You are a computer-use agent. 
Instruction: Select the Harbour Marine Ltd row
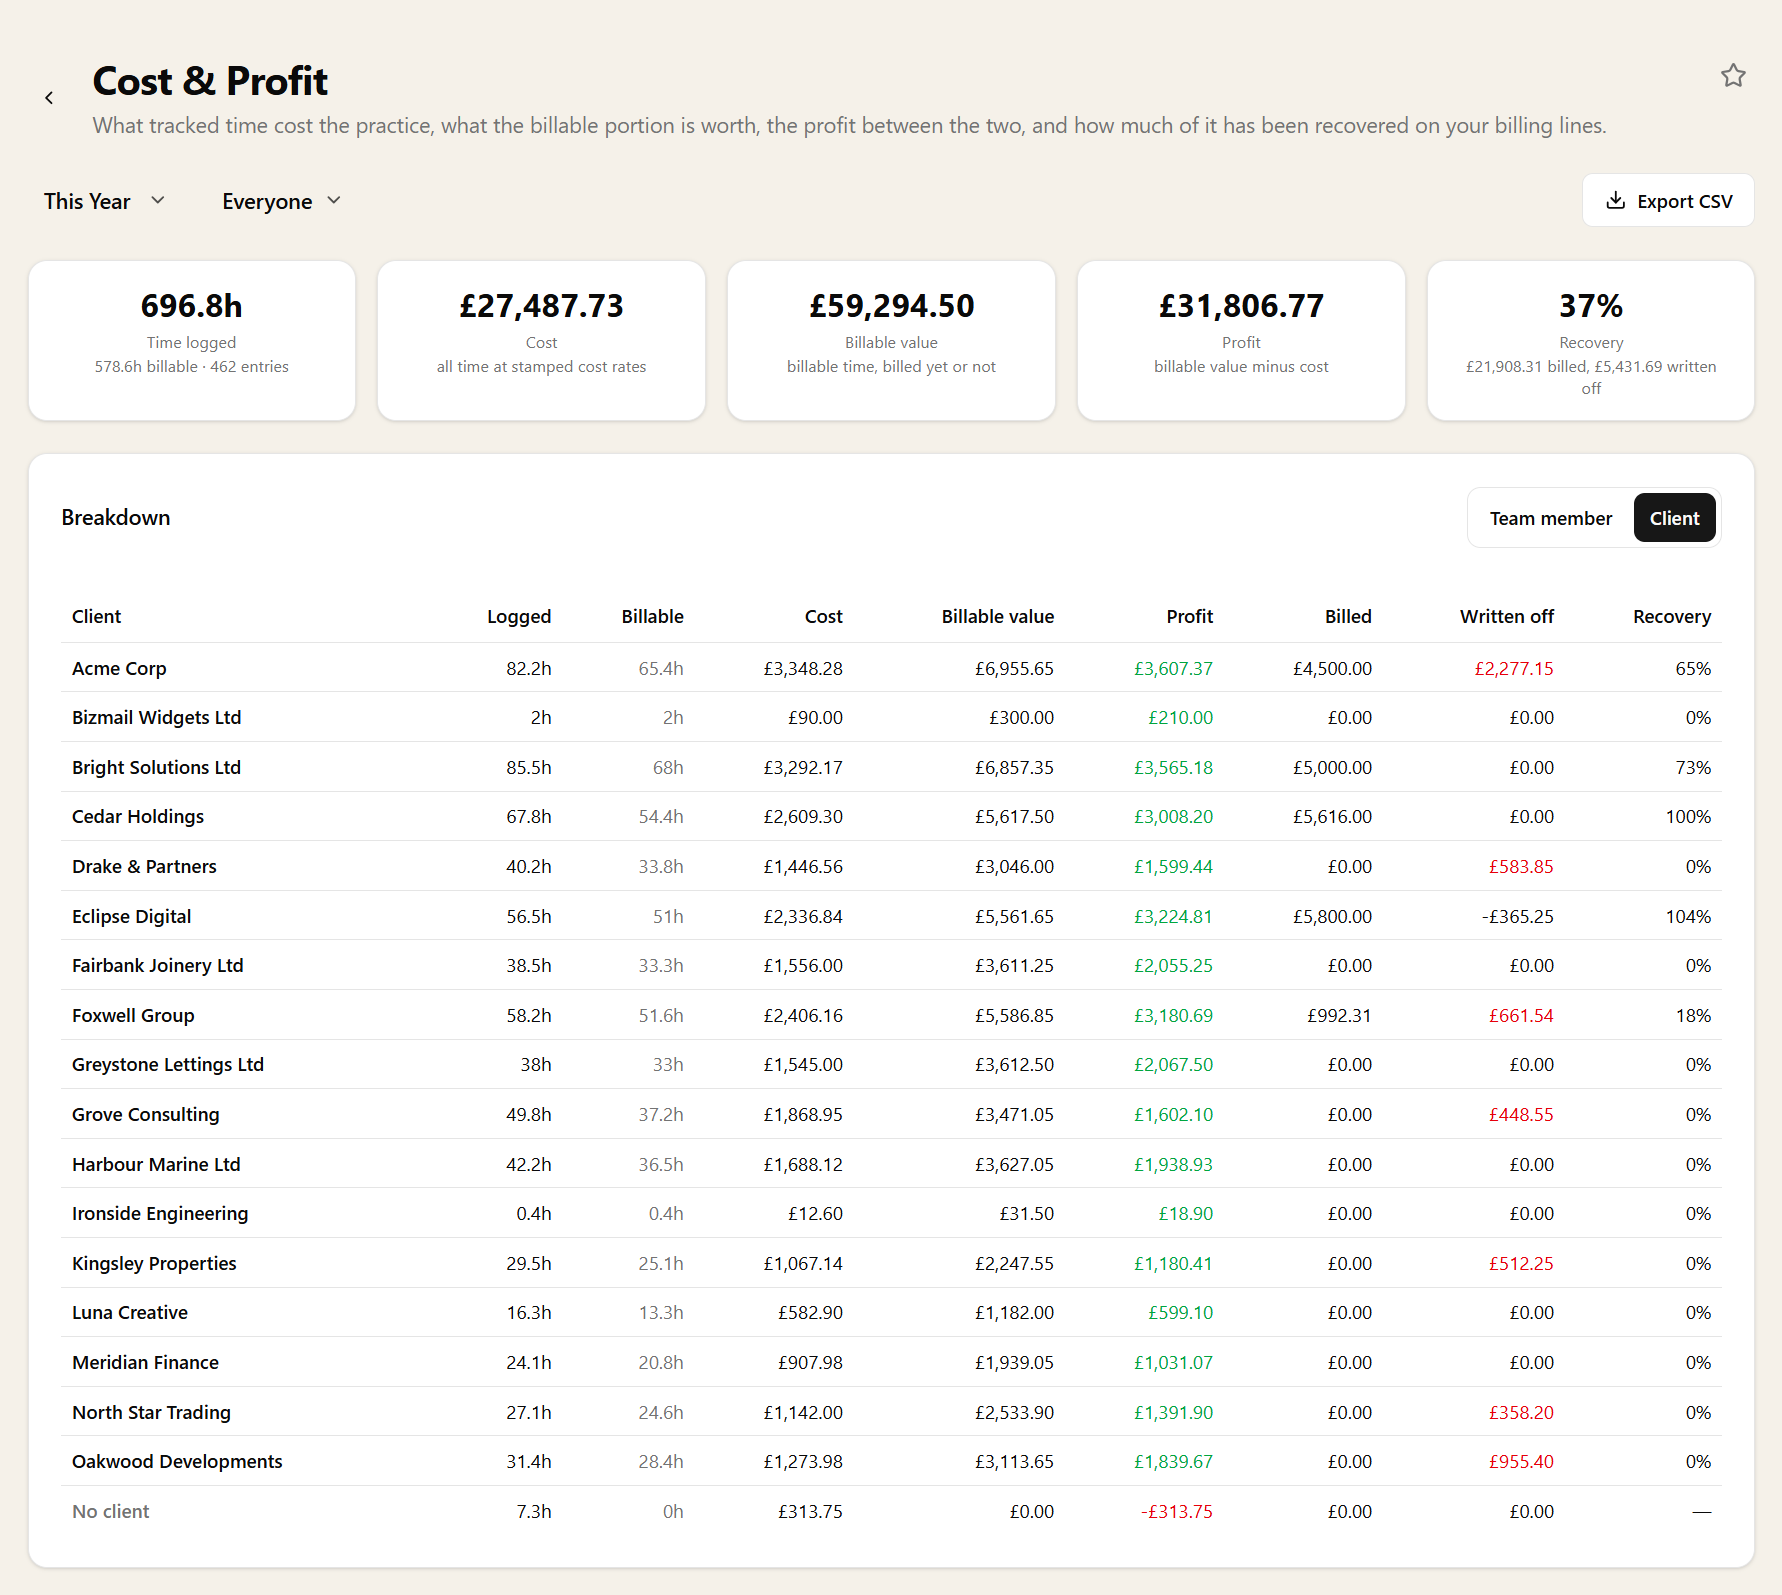[x=891, y=1164]
